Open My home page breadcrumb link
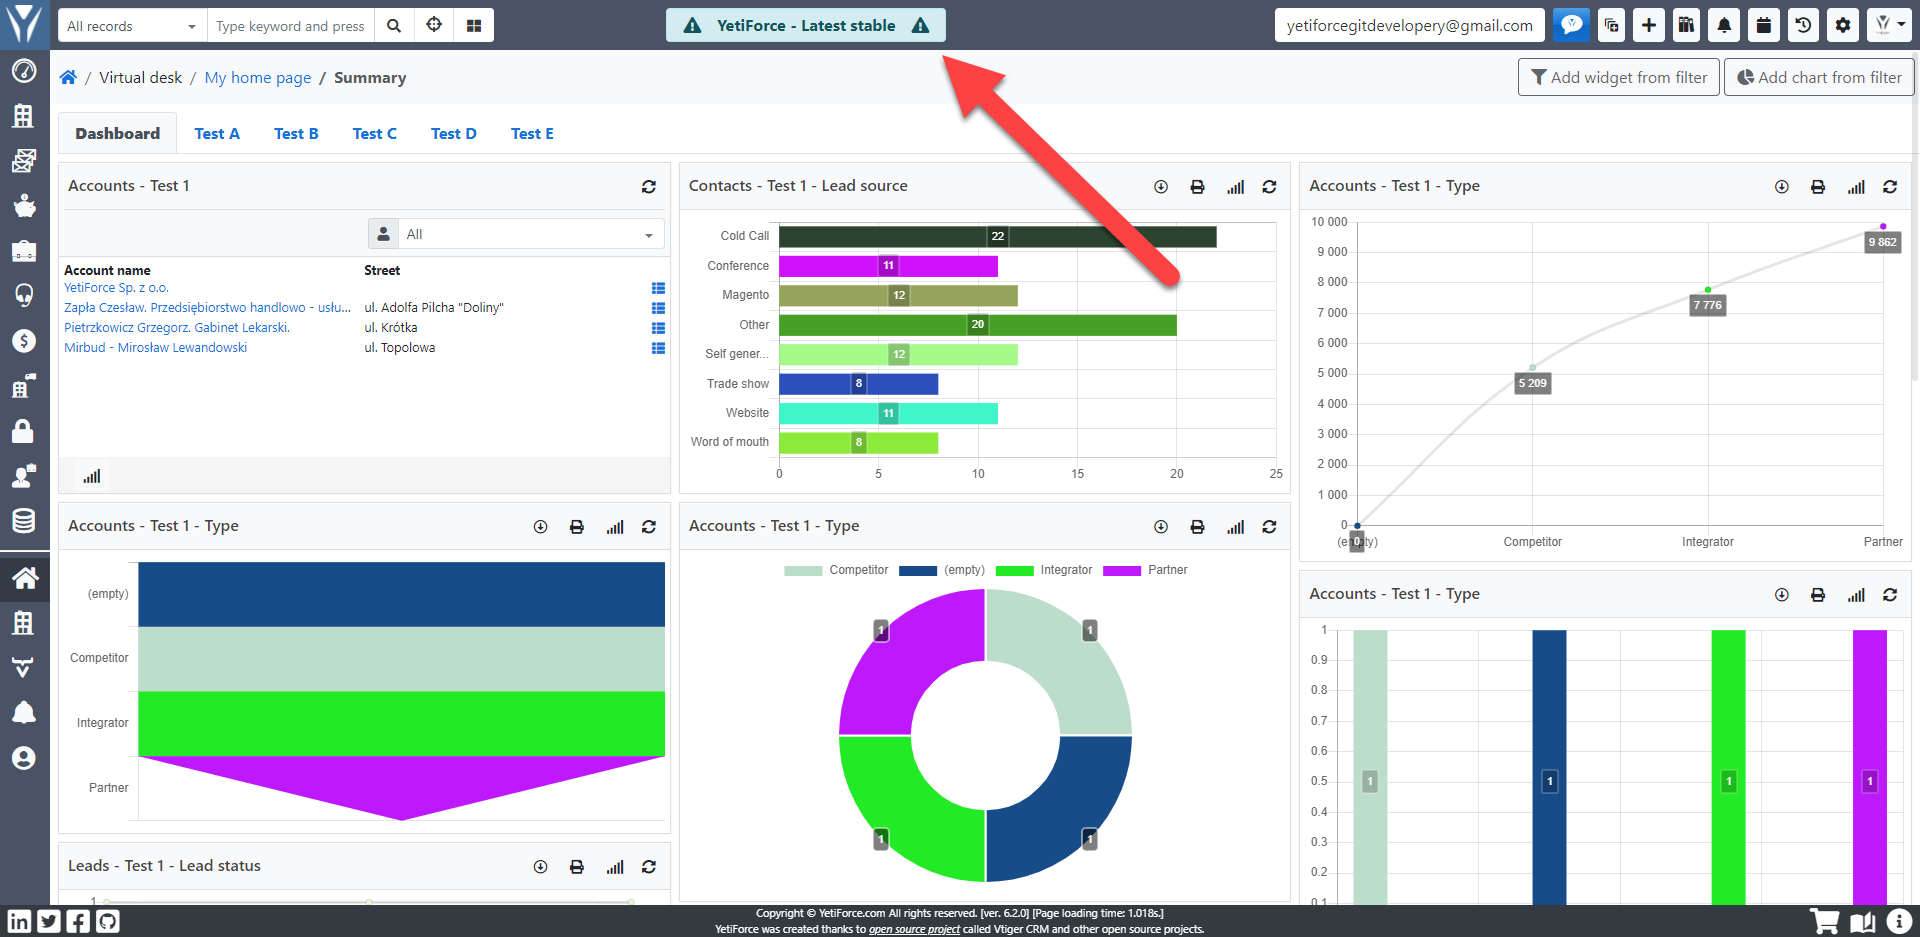1920x937 pixels. [258, 78]
